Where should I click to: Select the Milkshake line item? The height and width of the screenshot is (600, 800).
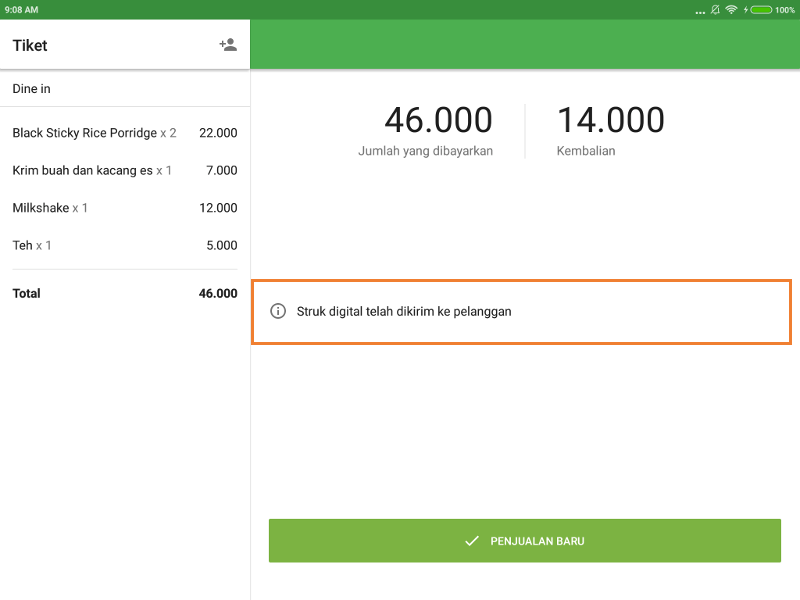124,207
